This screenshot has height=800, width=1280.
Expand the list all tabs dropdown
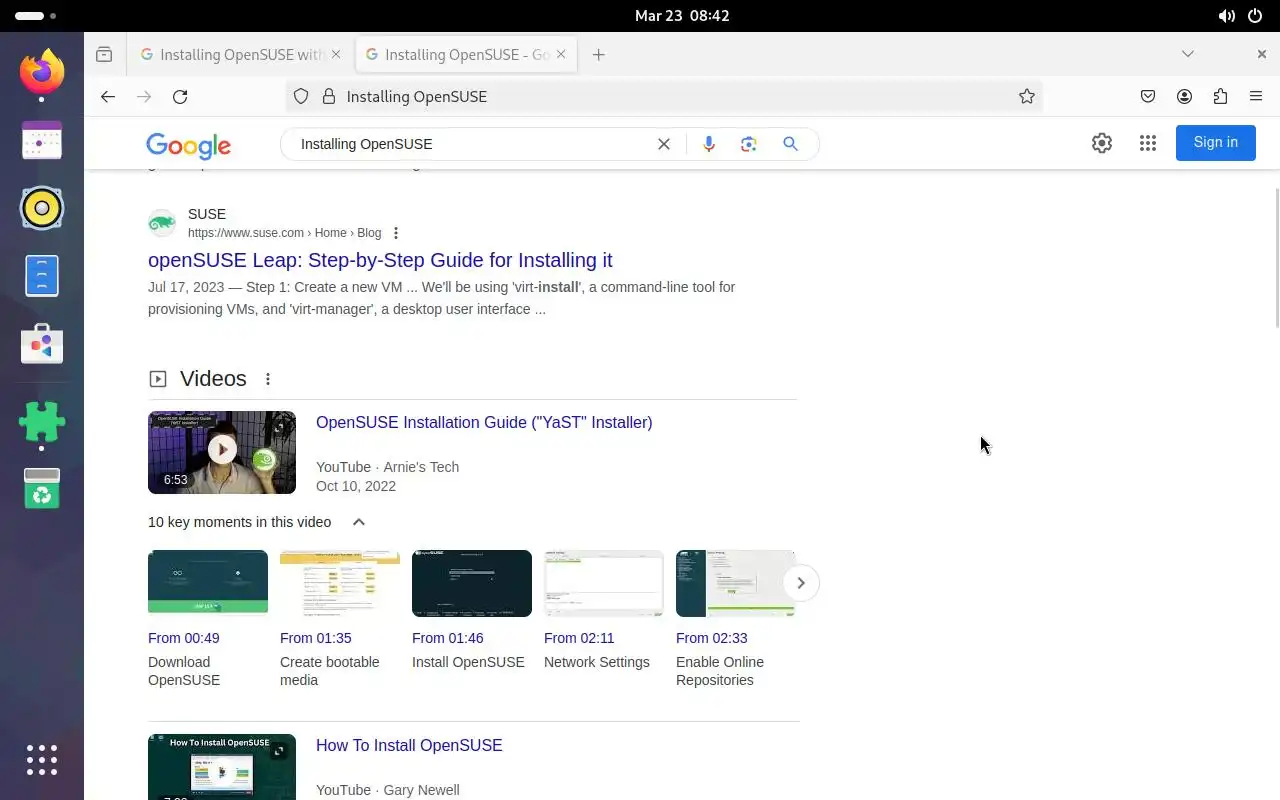1187,54
